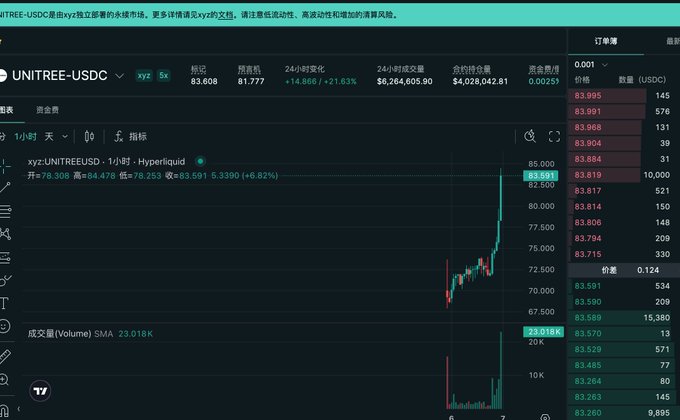
Task: Open the emoji icons tool
Action: pos(5,326)
